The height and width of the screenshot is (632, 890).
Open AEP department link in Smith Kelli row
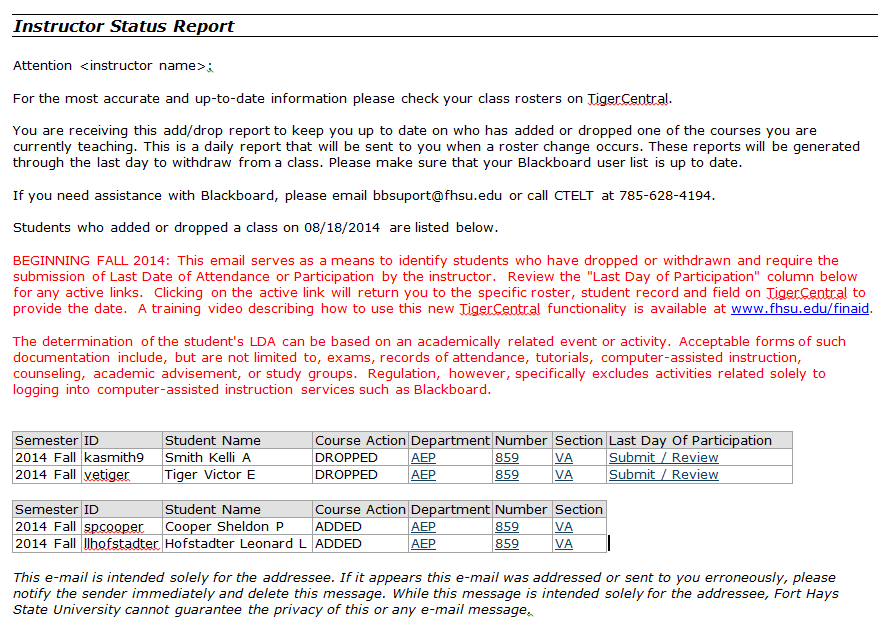(423, 458)
